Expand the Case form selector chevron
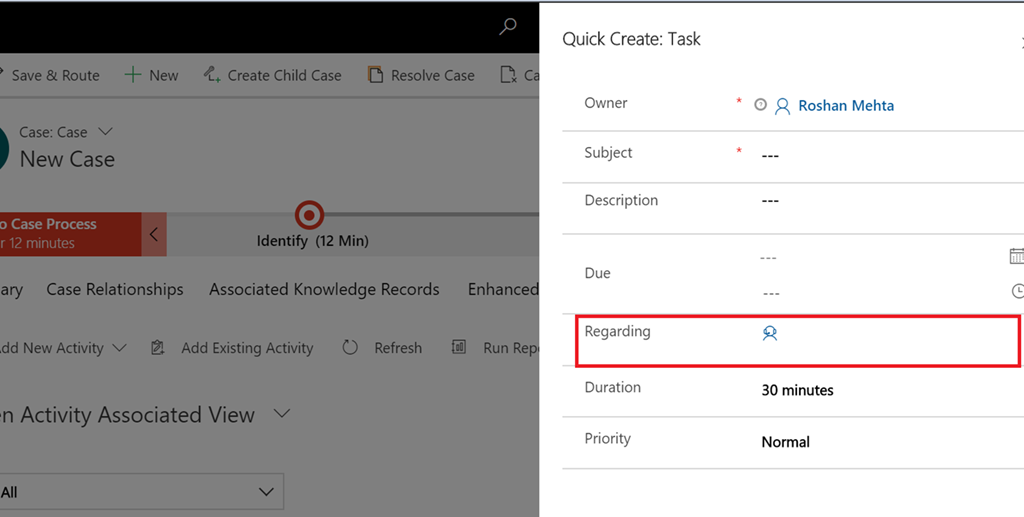 105,132
